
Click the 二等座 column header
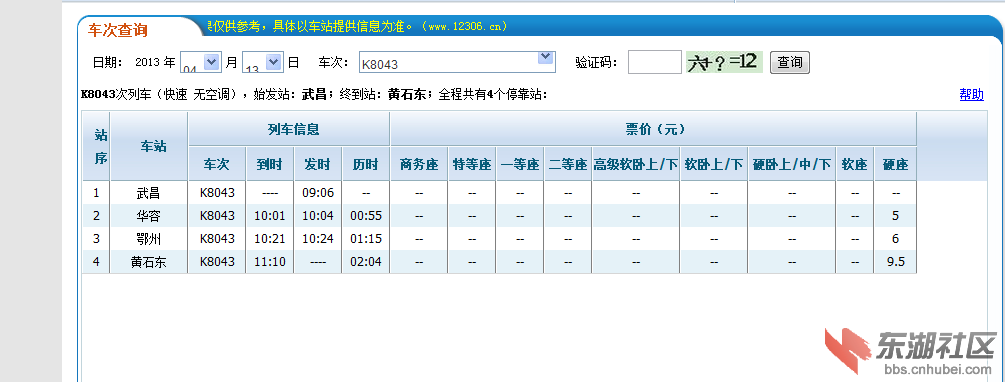[568, 164]
